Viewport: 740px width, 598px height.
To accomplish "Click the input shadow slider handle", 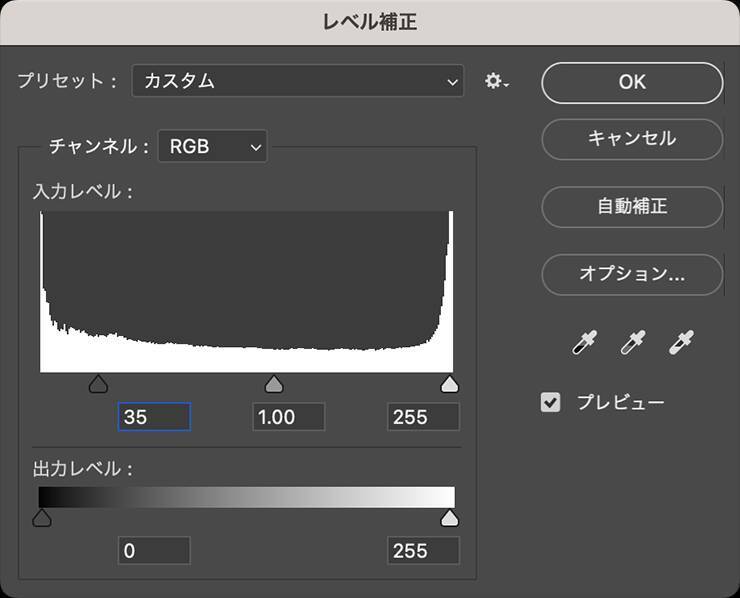I will coord(98,385).
